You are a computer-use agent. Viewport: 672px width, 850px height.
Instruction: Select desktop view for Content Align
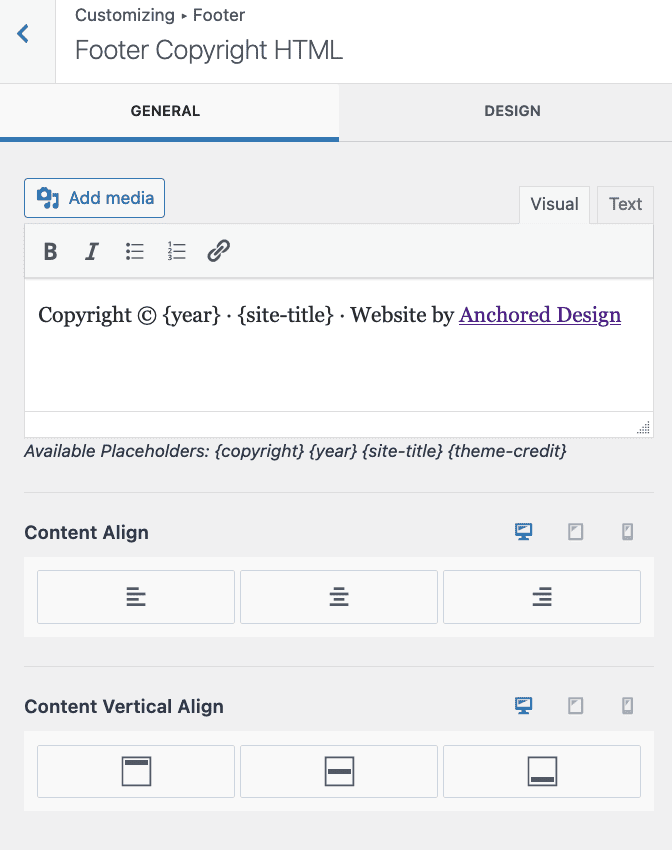pyautogui.click(x=524, y=532)
